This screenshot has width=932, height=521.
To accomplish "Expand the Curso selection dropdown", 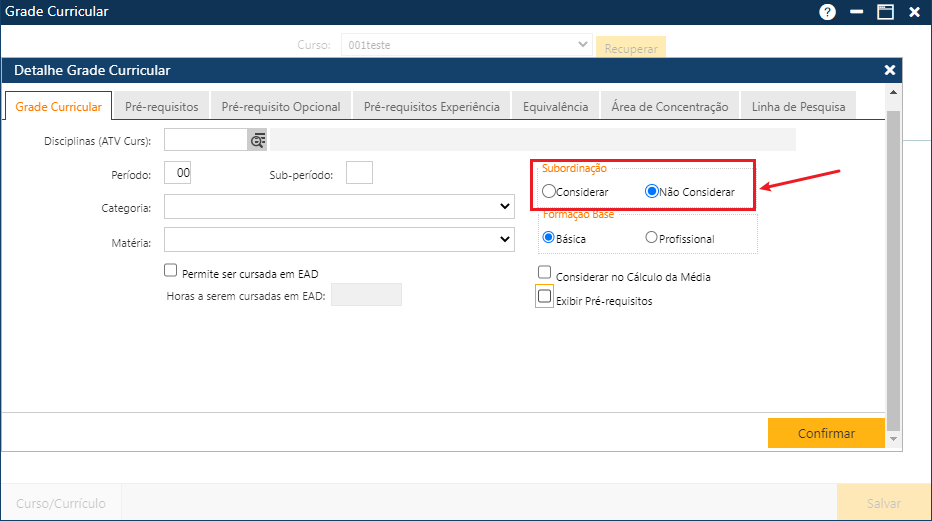I will pos(584,45).
